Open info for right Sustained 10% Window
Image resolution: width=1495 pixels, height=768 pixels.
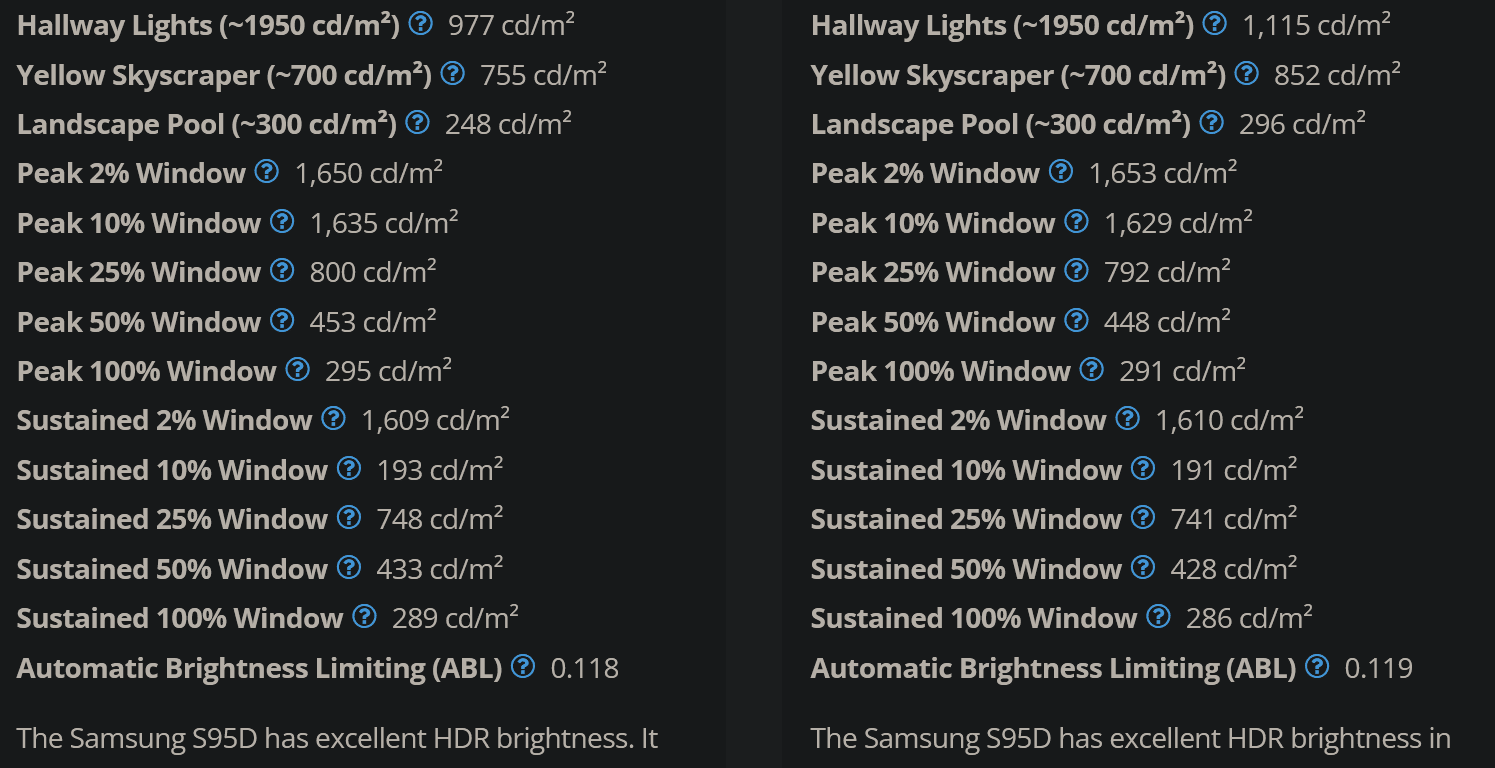tap(1143, 468)
